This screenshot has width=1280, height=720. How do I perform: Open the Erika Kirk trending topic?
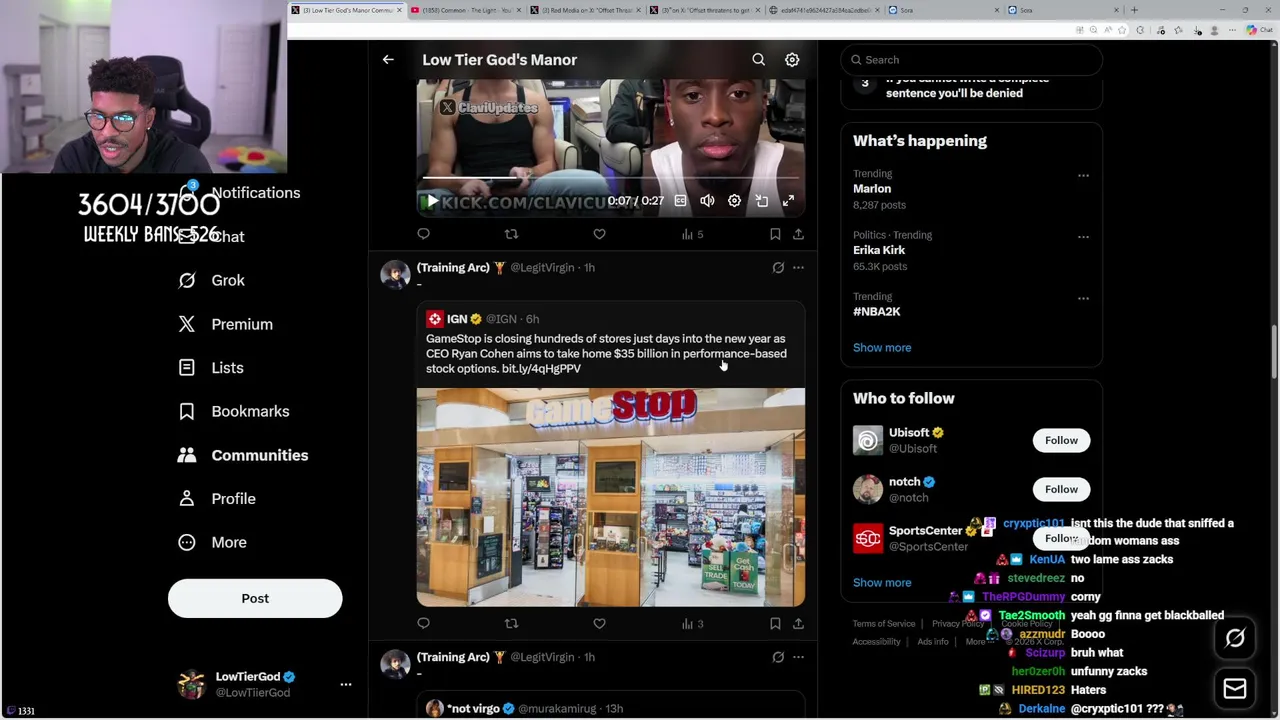[879, 250]
